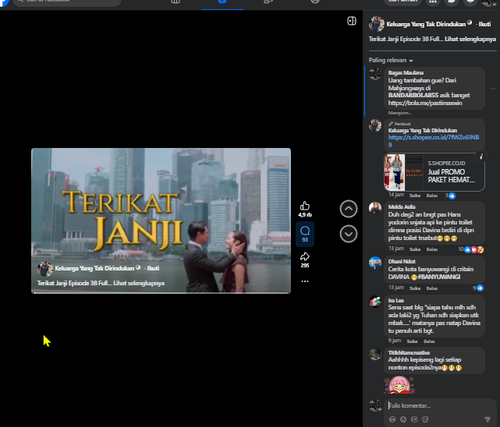The image size is (500, 427).
Task: Click the Terikat Janji video frame
Action: pyautogui.click(x=161, y=221)
